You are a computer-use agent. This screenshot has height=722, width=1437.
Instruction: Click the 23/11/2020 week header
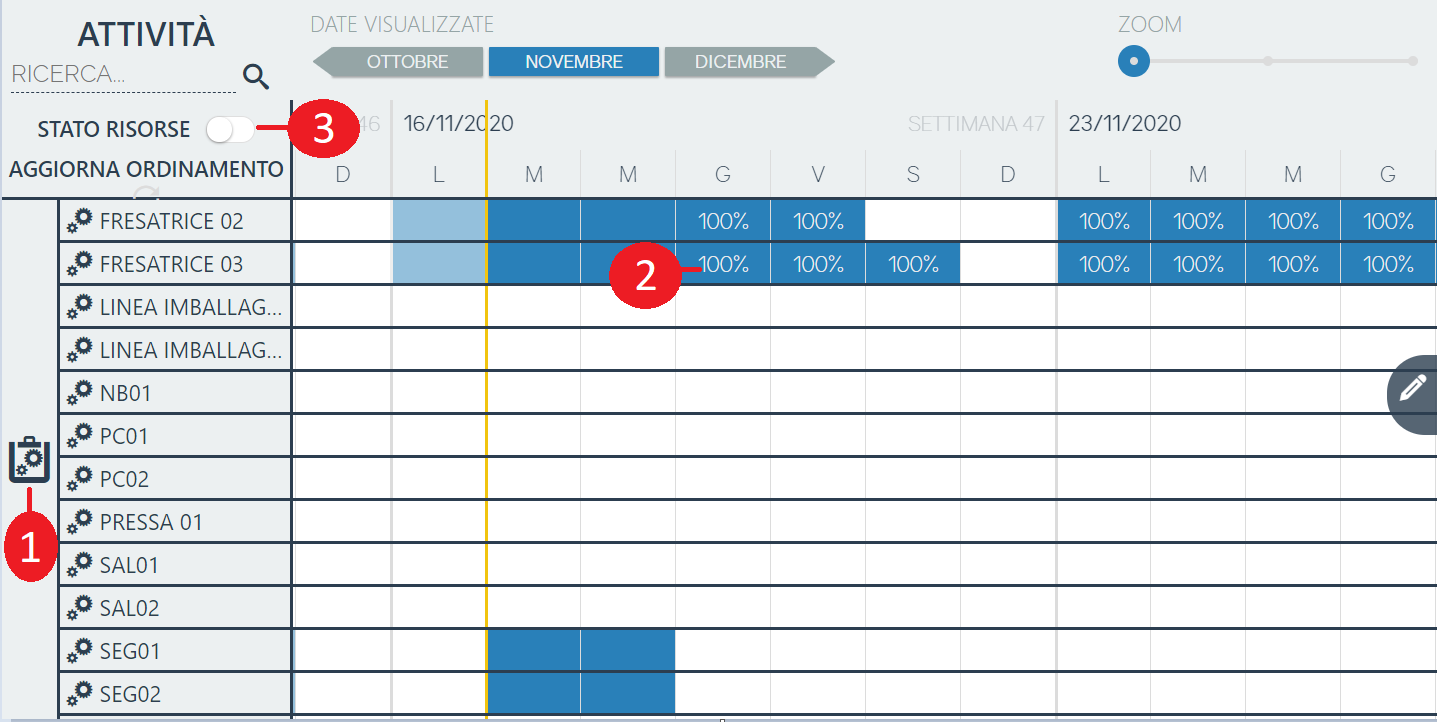click(1124, 124)
